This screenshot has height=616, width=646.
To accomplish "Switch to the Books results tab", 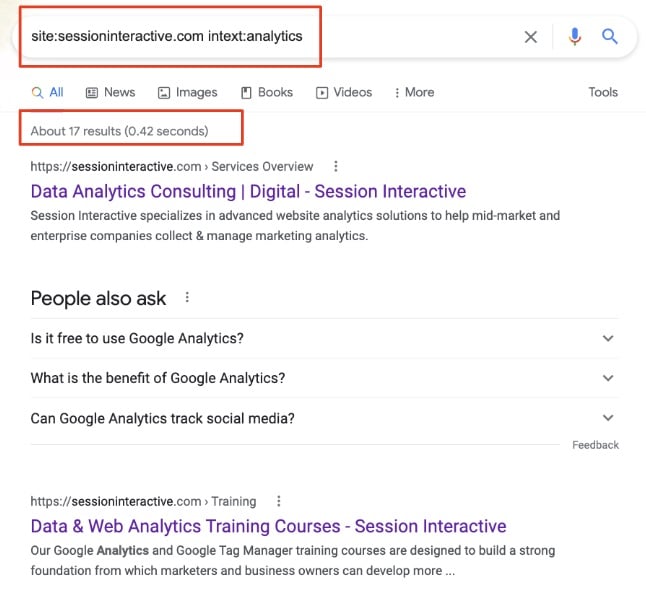I will [x=267, y=92].
